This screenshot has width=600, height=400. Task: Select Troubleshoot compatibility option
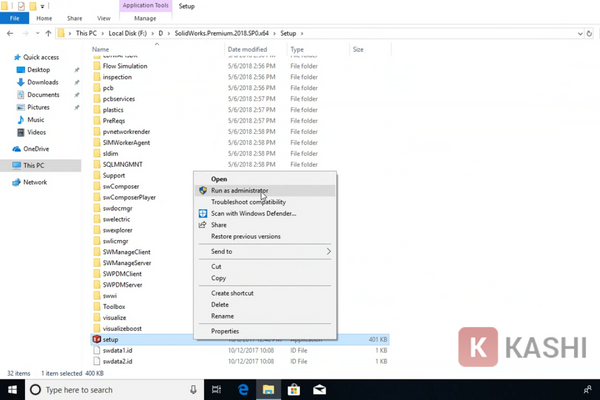tap(265, 202)
